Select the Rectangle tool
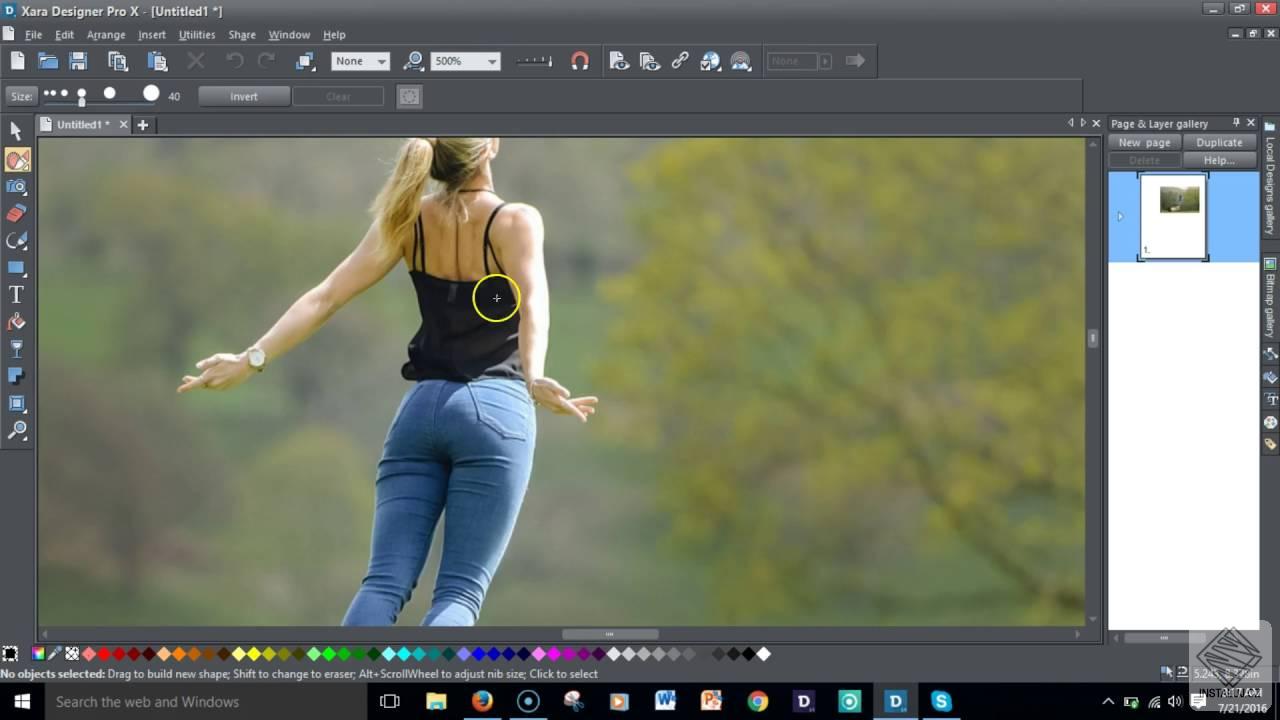Viewport: 1280px width, 720px height. tap(16, 267)
